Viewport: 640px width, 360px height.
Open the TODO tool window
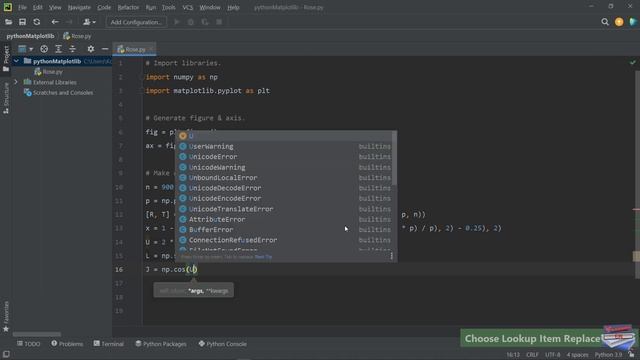coord(29,344)
